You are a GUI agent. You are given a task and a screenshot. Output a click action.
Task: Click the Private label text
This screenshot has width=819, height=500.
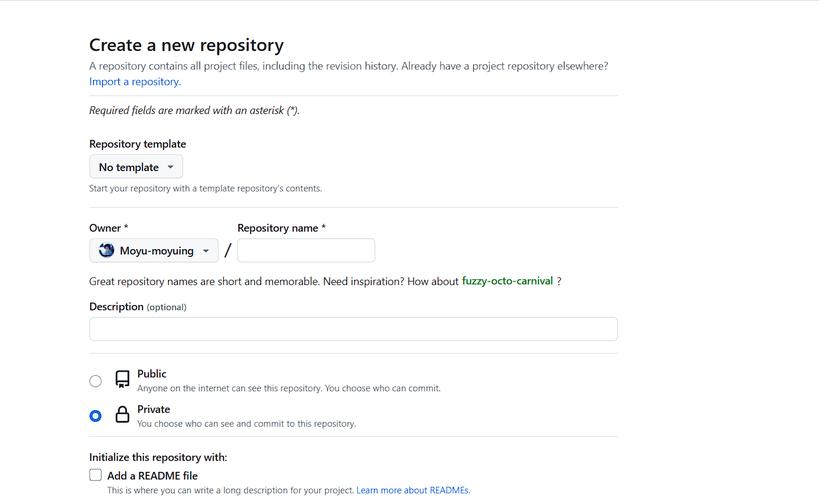pos(154,409)
